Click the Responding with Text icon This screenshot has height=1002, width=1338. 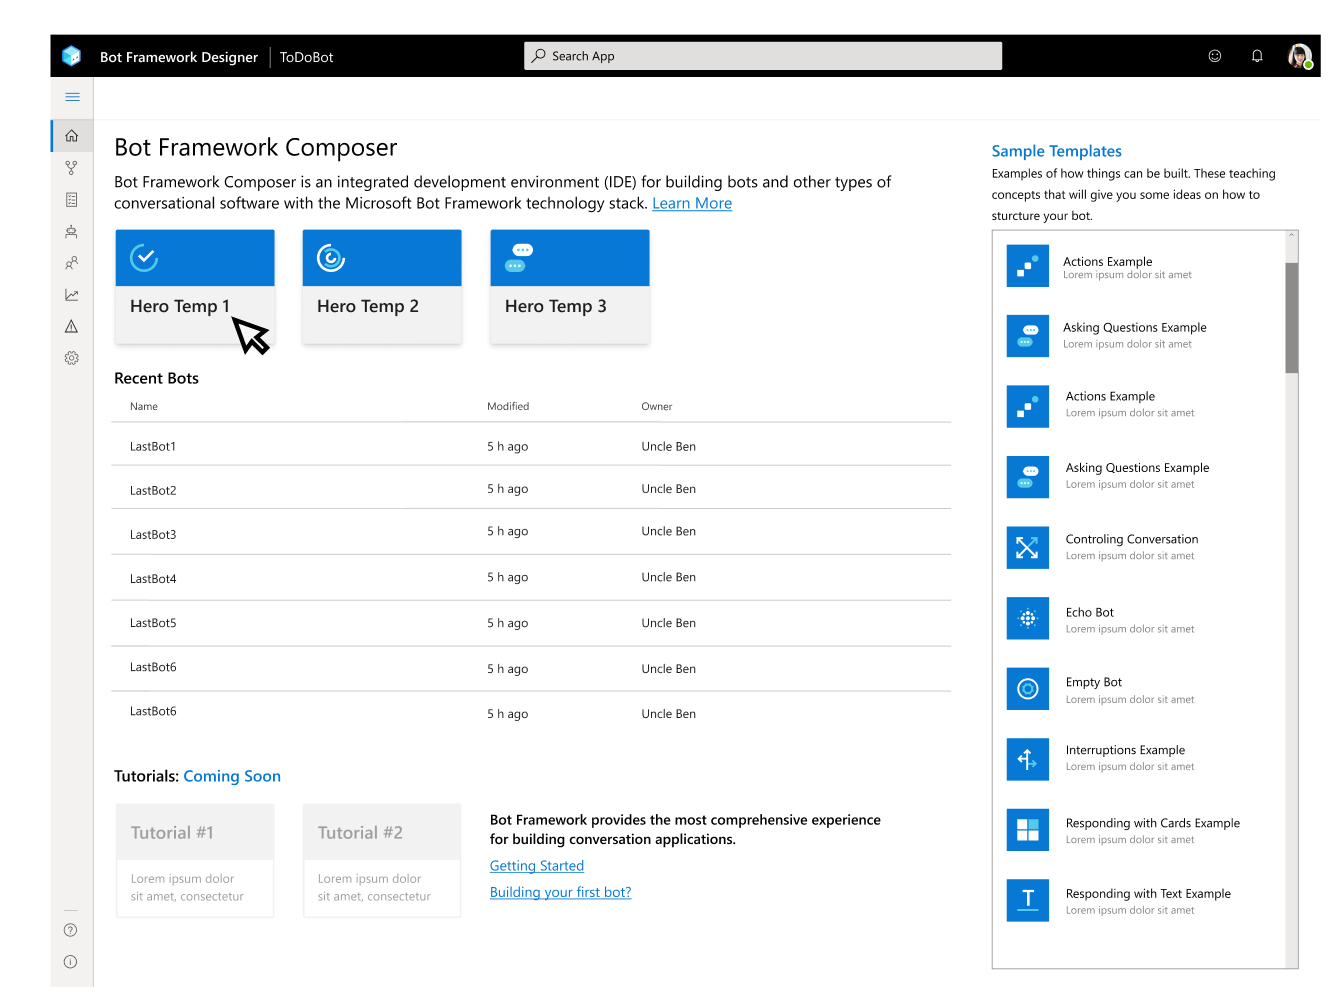(1028, 900)
